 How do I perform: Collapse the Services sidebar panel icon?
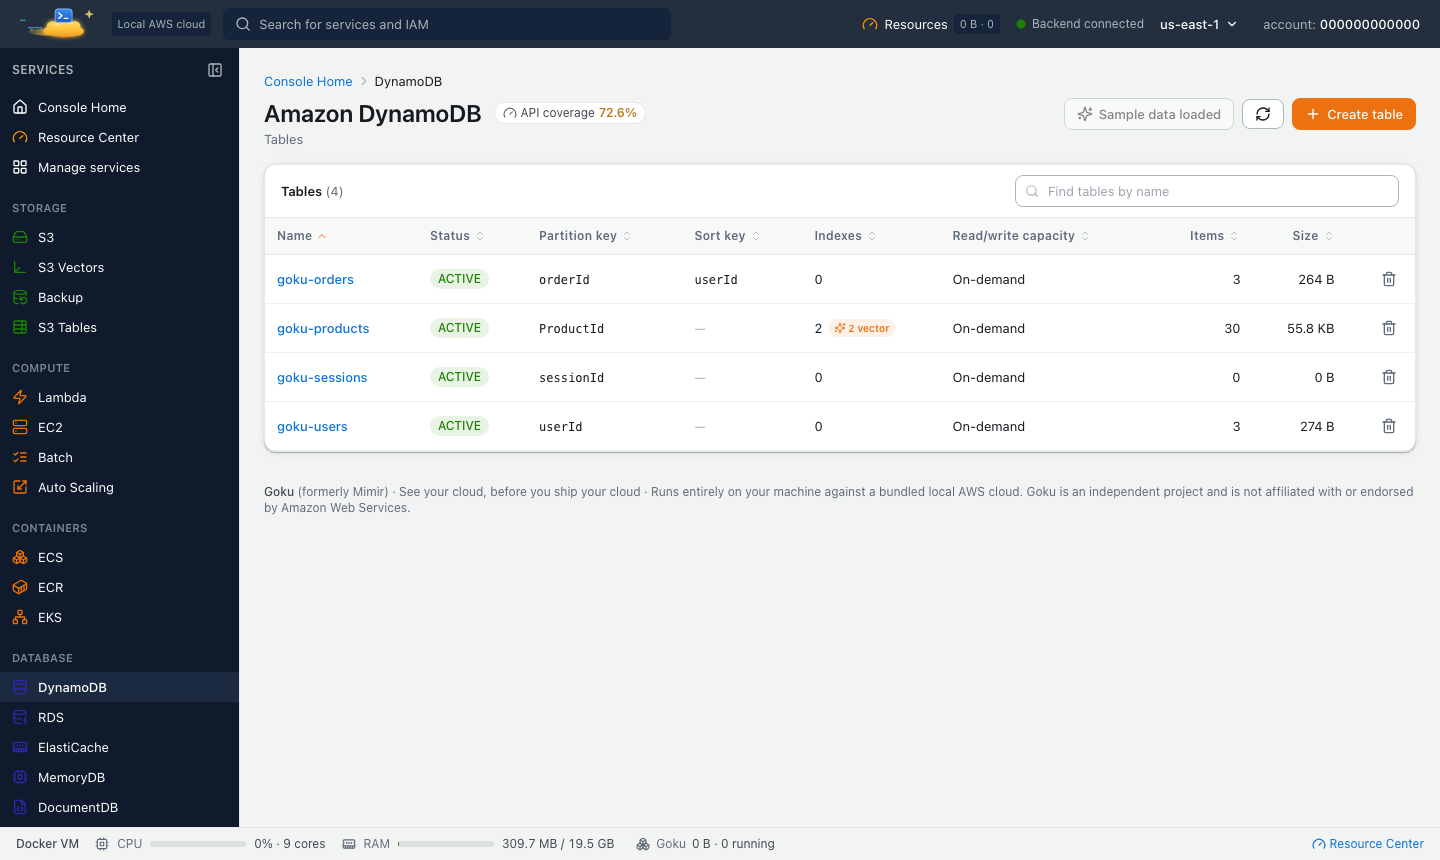tap(215, 70)
